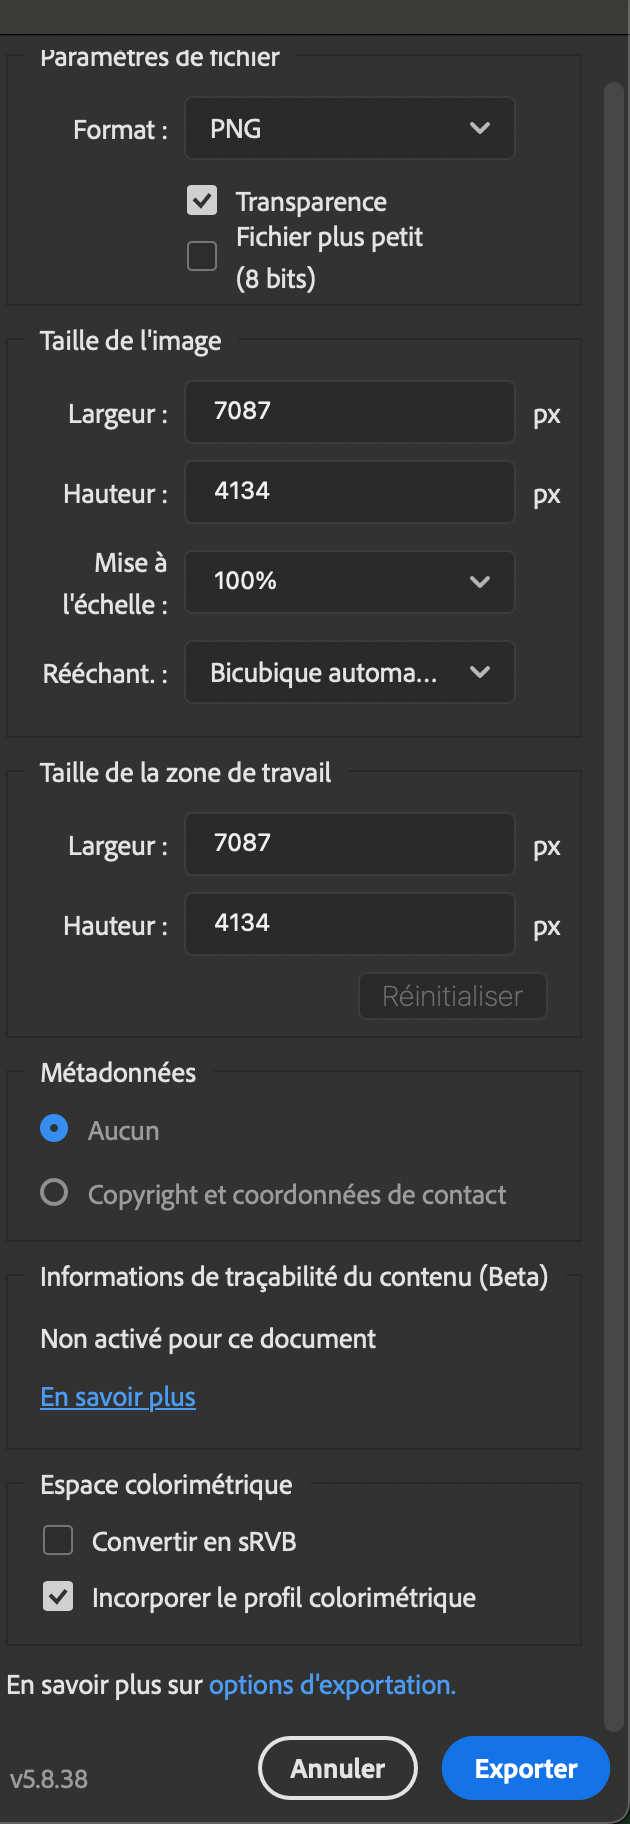Edit the Hauteur field showing 4134
This screenshot has width=630, height=1824.
pos(349,492)
